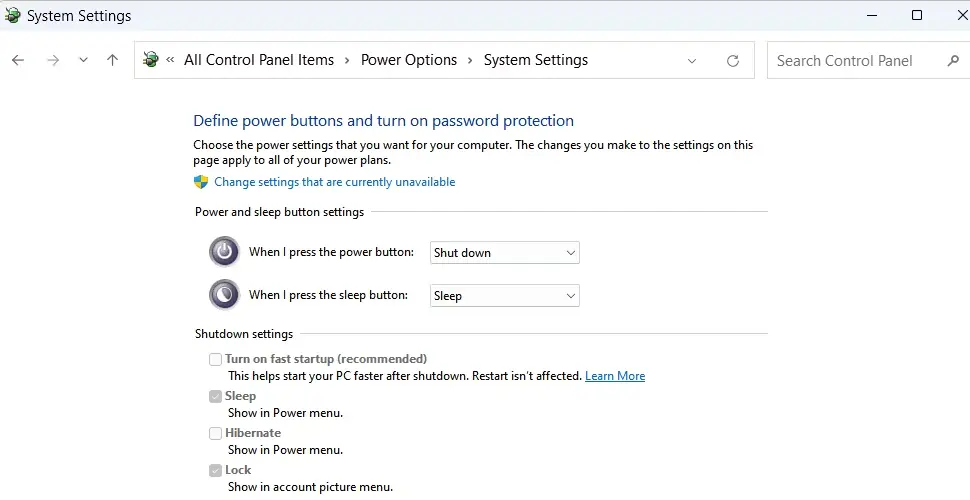Click the Power Options icon in the address bar
This screenshot has width=970, height=500.
pyautogui.click(x=150, y=59)
